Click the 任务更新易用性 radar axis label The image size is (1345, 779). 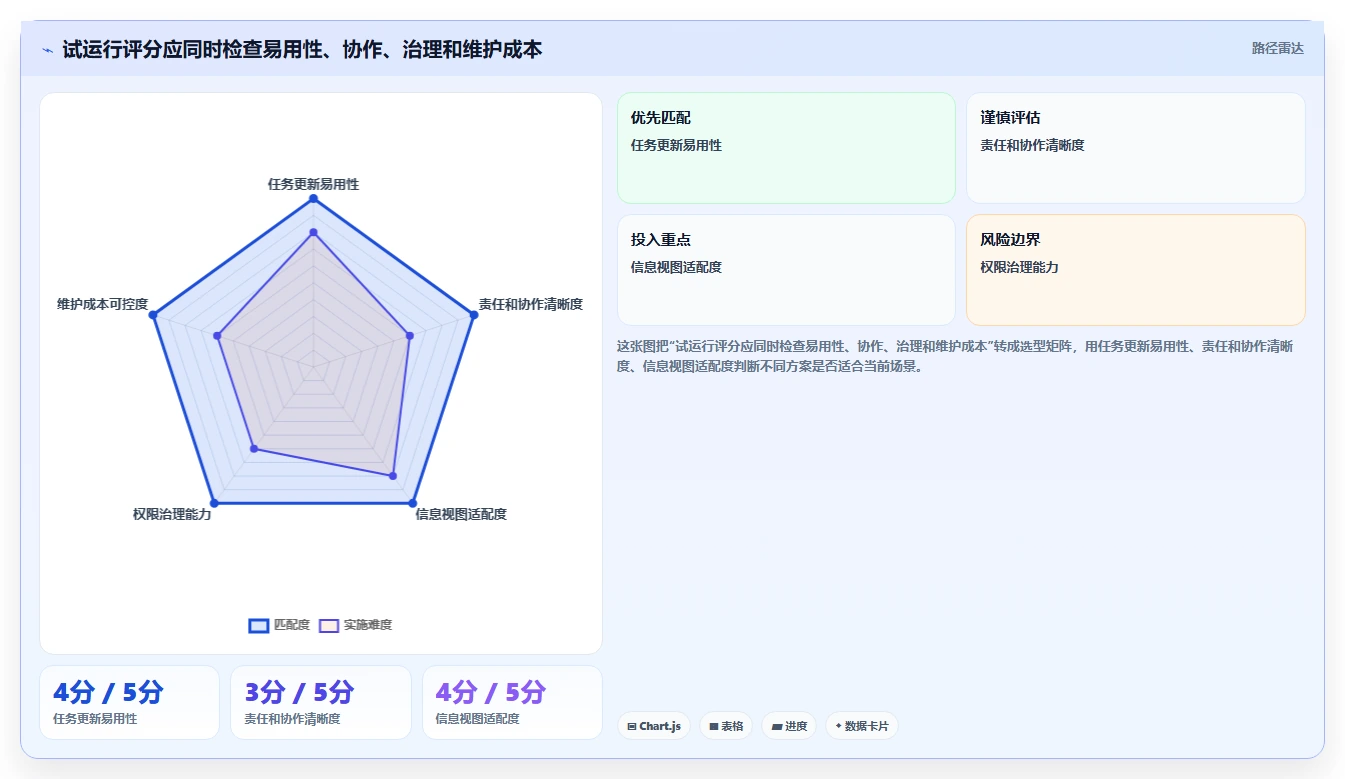tap(313, 184)
